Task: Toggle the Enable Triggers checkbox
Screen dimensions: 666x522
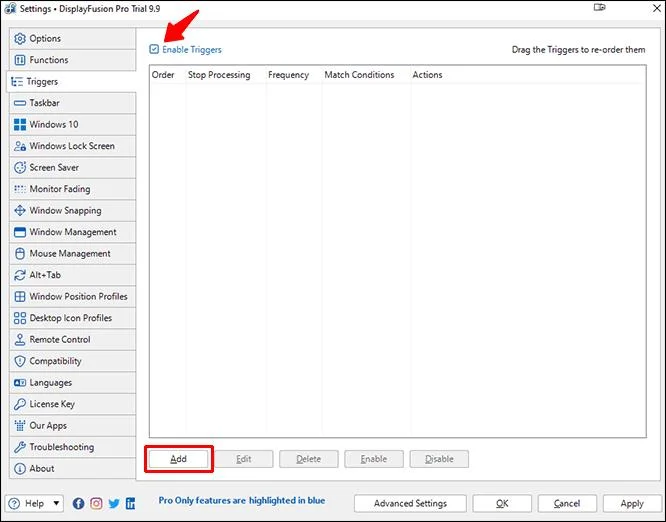Action: [x=154, y=49]
